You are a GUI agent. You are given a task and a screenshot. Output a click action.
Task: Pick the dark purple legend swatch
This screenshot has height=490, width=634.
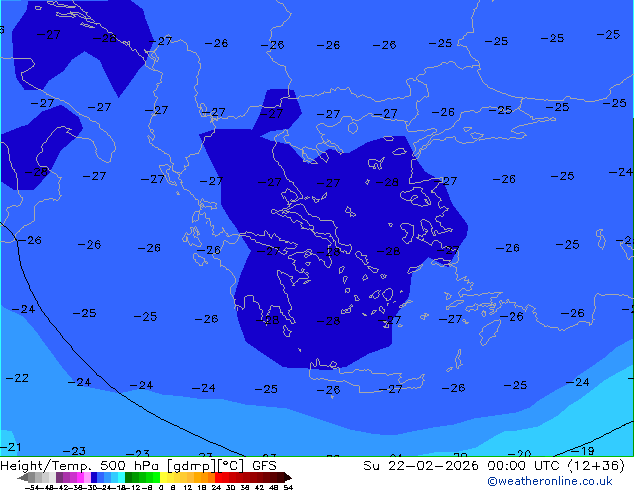point(59,477)
